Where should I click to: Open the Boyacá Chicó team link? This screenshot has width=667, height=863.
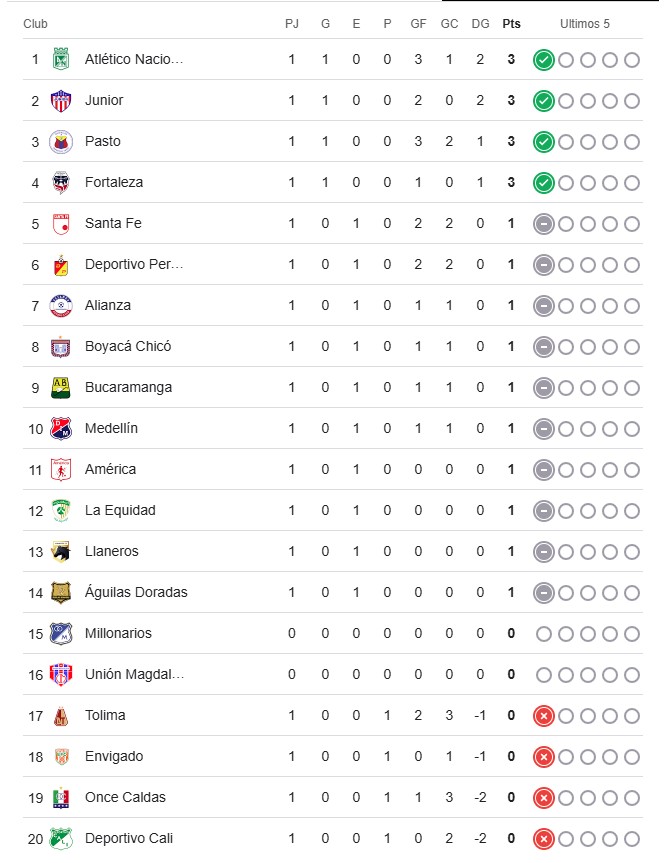tap(128, 346)
